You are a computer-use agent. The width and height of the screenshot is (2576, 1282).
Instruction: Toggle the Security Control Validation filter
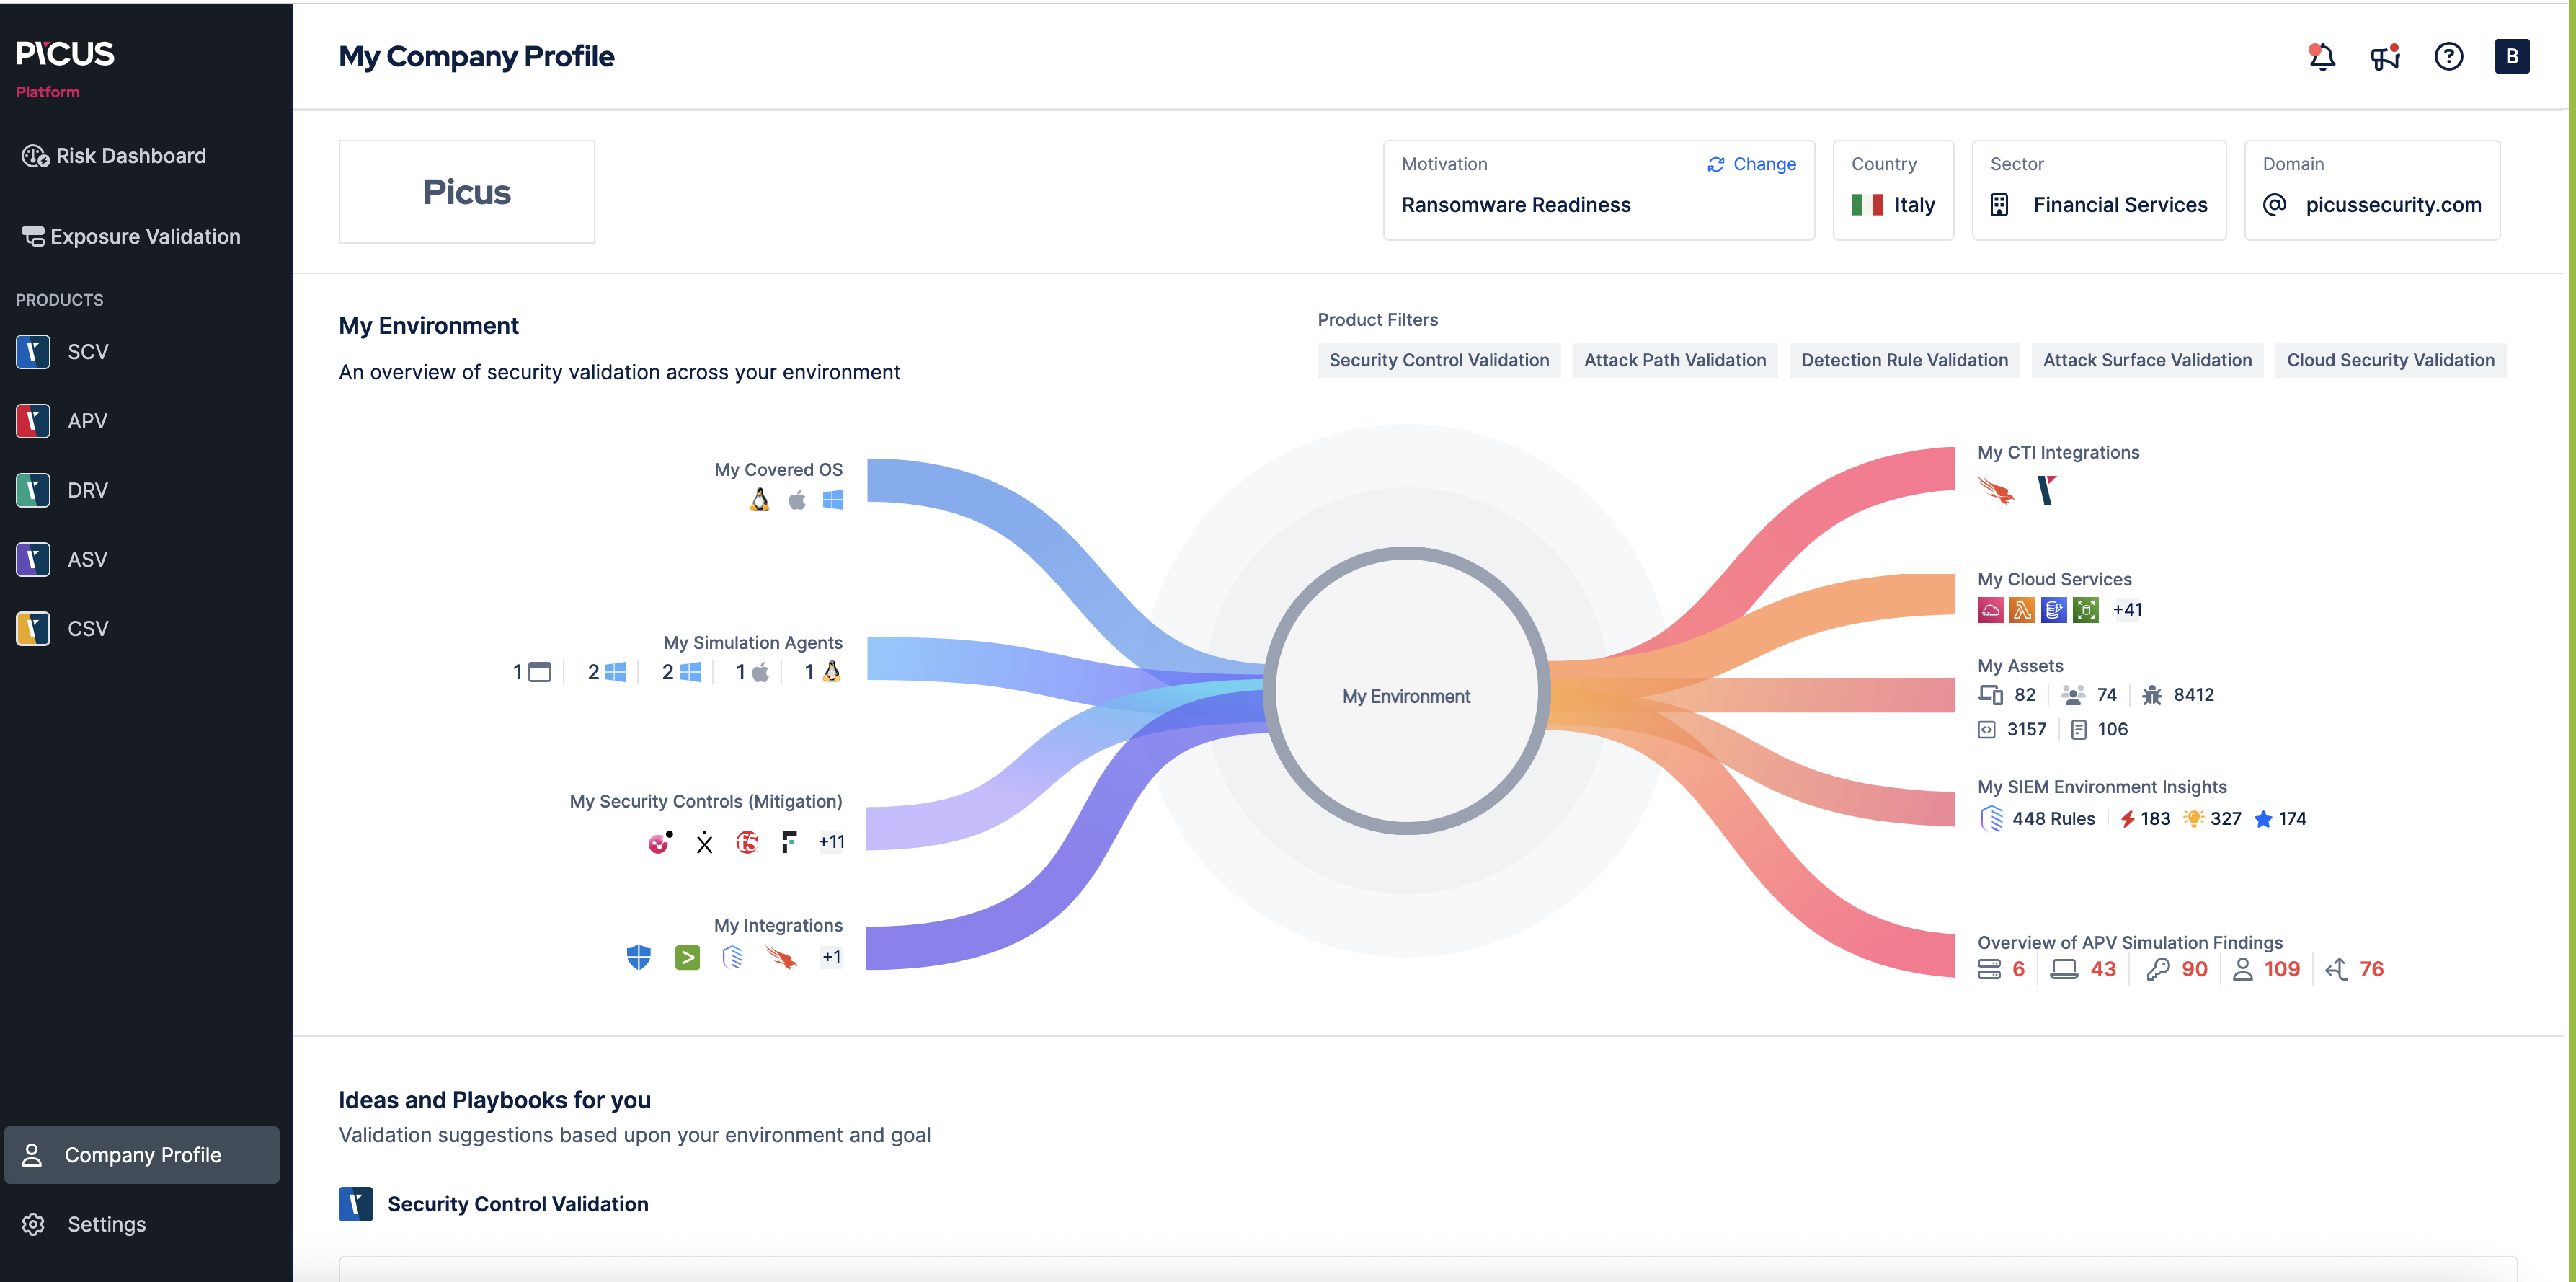tap(1438, 360)
